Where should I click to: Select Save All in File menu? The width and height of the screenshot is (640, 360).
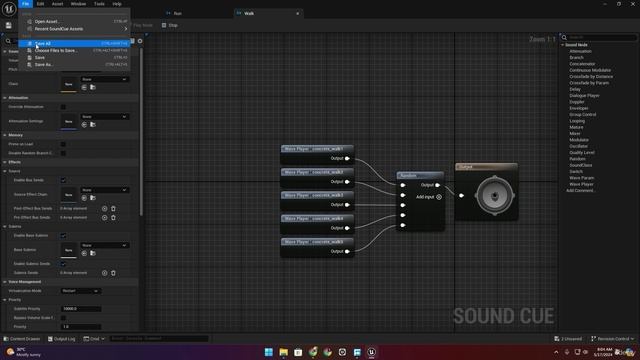[x=74, y=43]
